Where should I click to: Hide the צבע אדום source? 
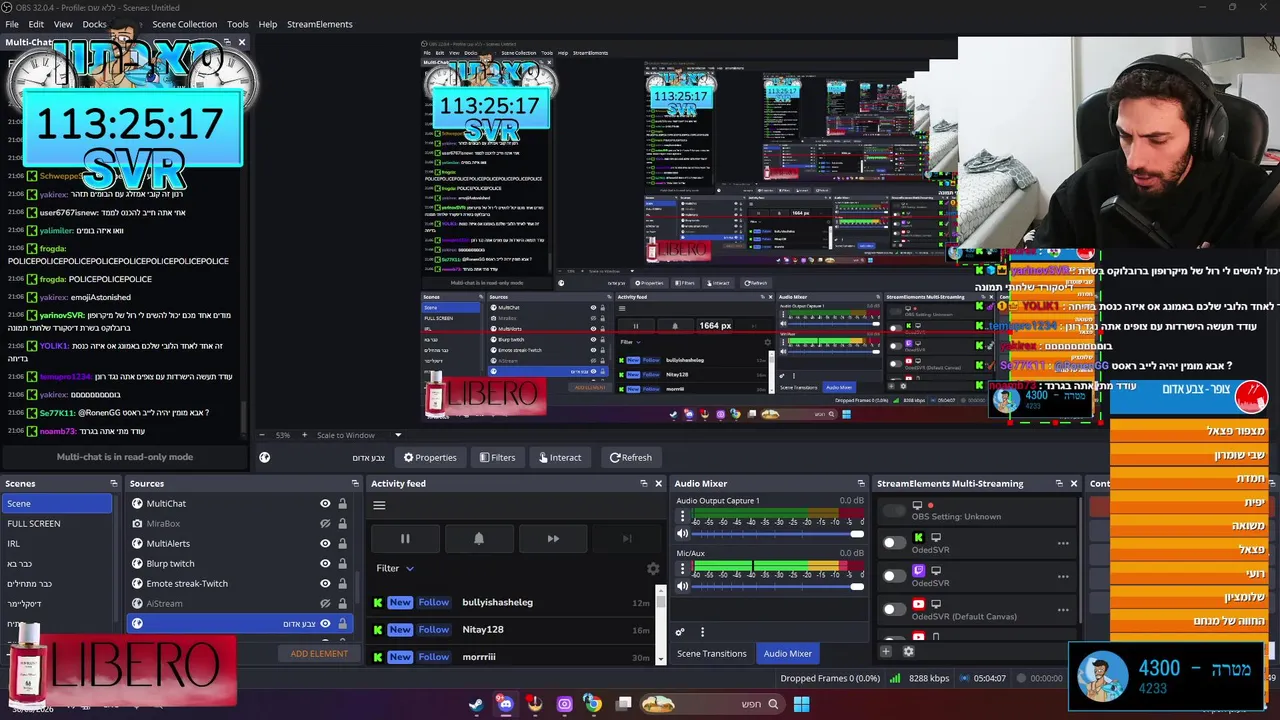pyautogui.click(x=325, y=624)
